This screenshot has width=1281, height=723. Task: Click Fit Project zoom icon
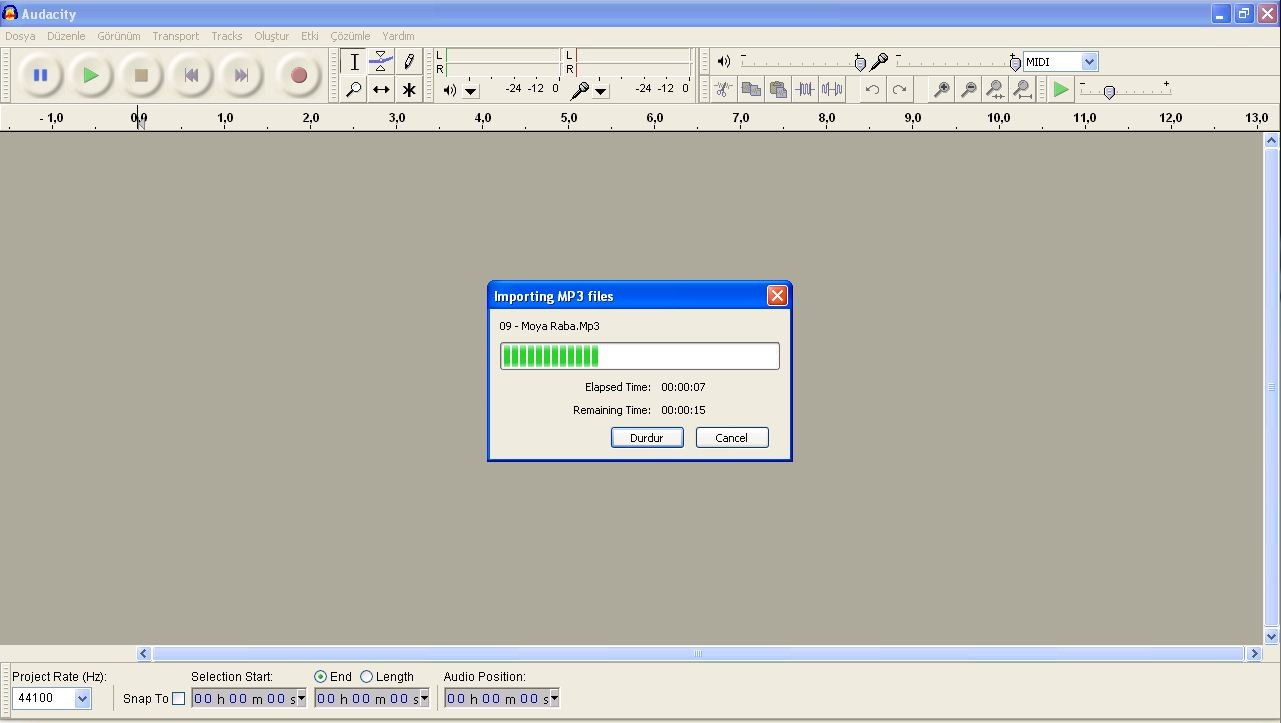tap(1022, 90)
